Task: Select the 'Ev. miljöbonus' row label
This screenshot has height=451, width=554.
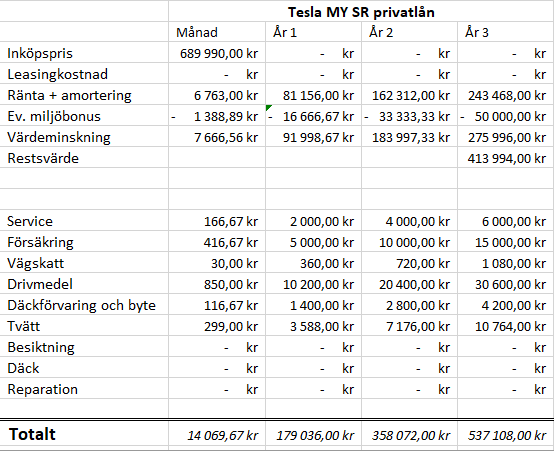Action: click(84, 116)
